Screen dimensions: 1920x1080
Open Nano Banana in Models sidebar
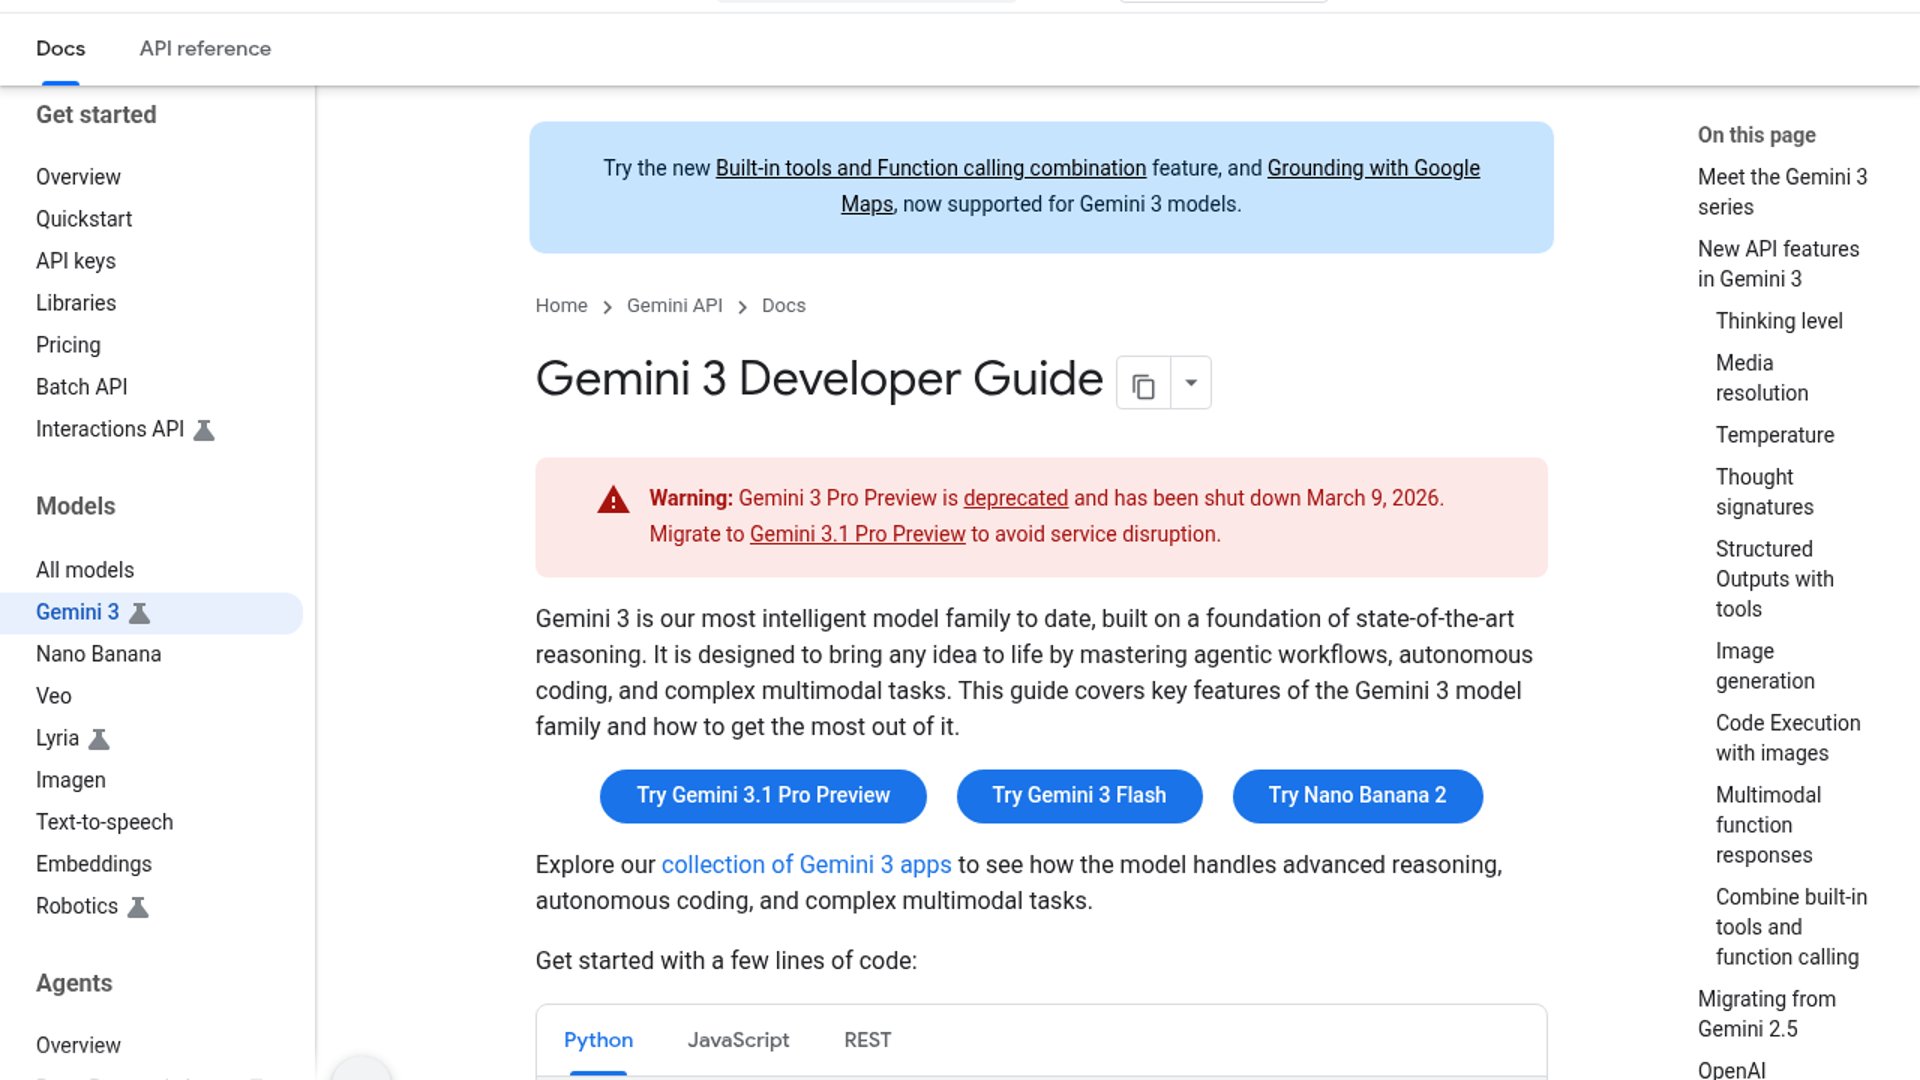[x=98, y=654]
